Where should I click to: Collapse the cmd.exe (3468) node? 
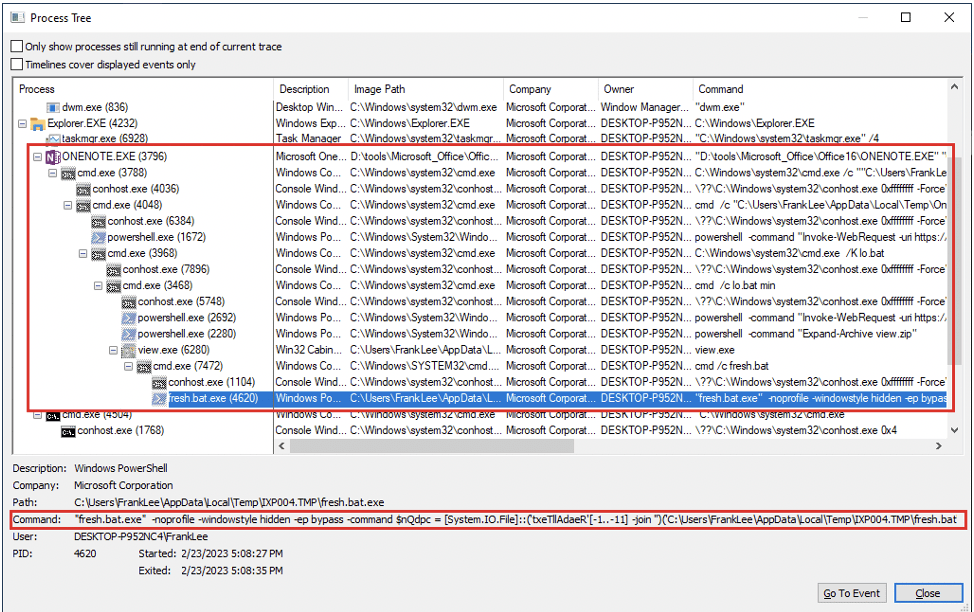click(98, 286)
